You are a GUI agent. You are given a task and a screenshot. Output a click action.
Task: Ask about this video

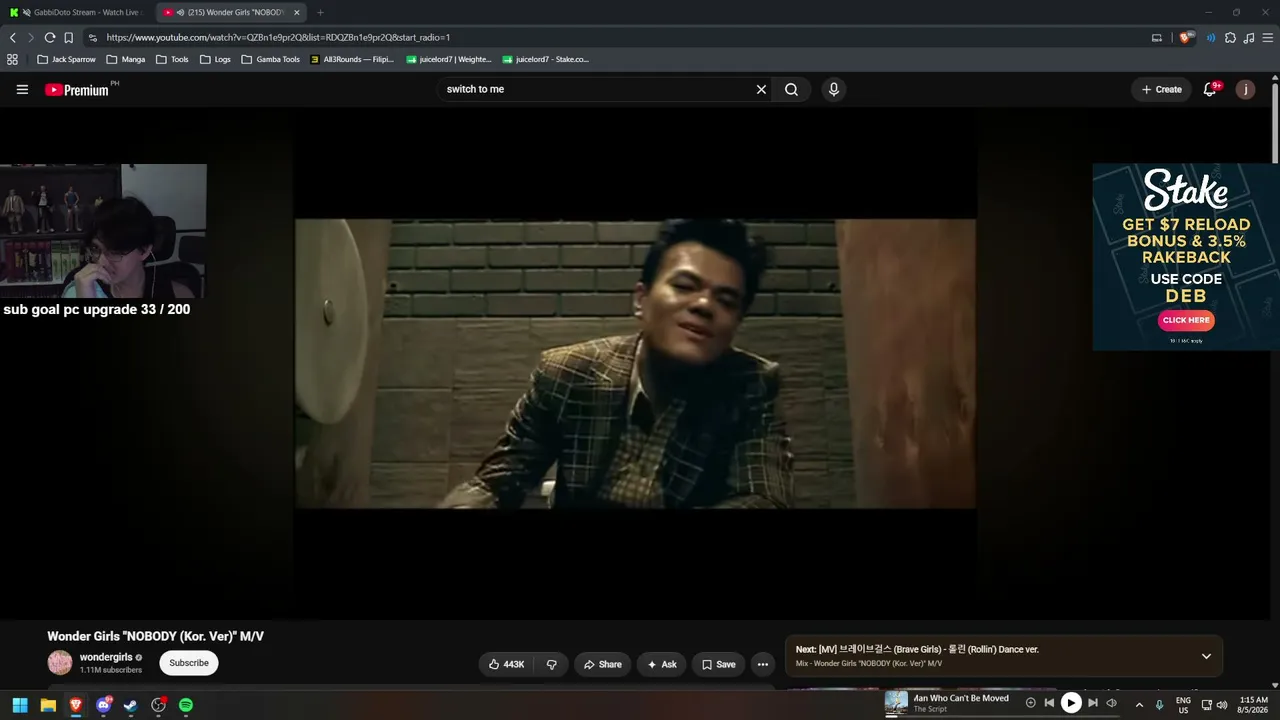click(661, 664)
